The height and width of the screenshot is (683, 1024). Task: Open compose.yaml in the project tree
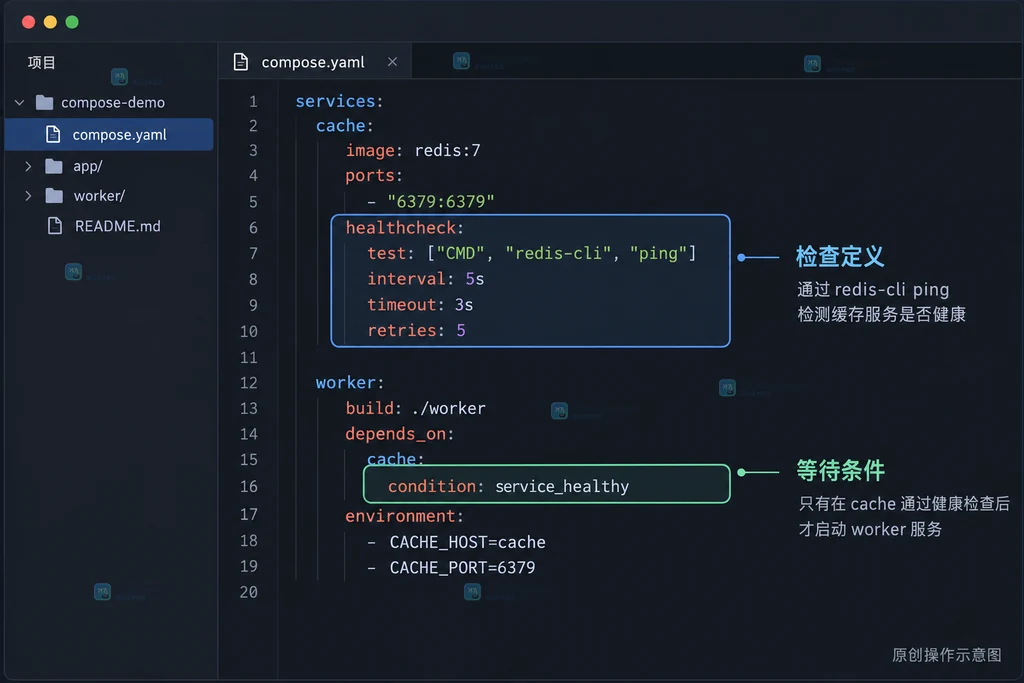tap(109, 135)
